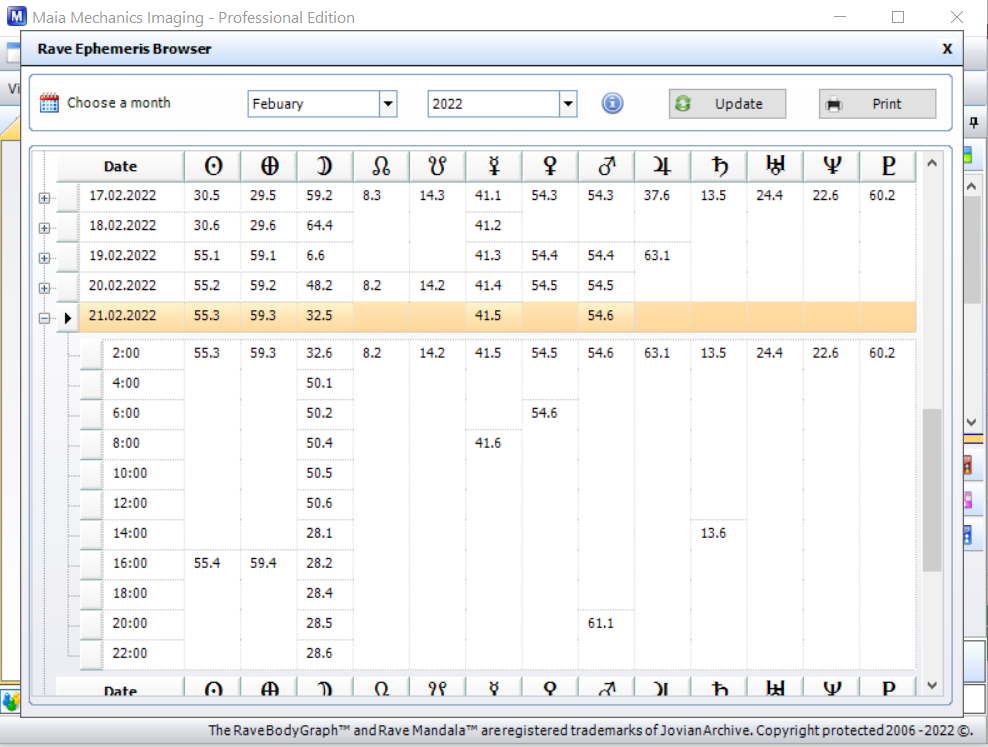The image size is (988, 747).
Task: Click the calendar icon beside Choose a month
Action: [x=49, y=103]
